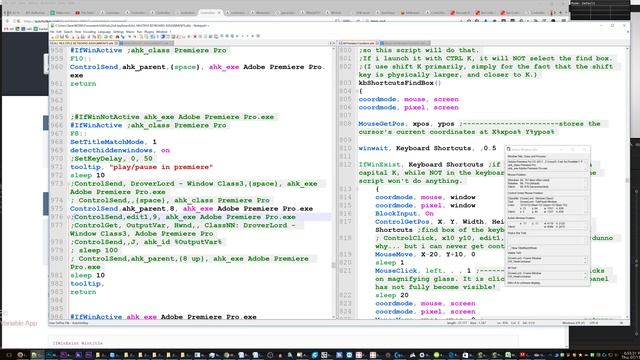Click the right pane vertical scrollbar
The image size is (640, 360).
click(x=627, y=184)
